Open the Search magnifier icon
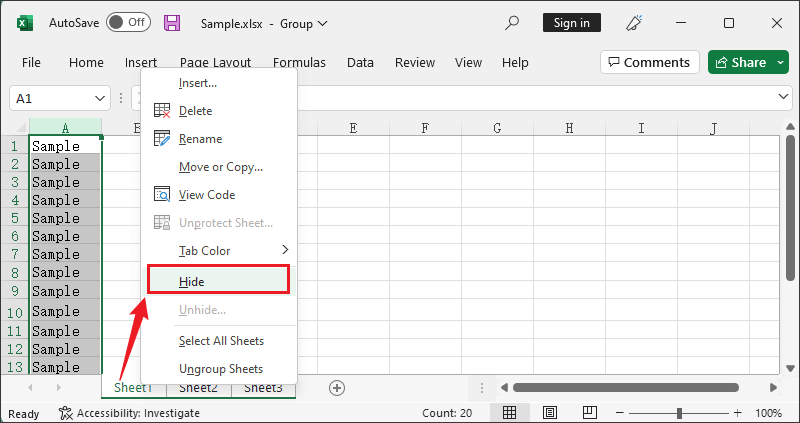 tap(512, 23)
